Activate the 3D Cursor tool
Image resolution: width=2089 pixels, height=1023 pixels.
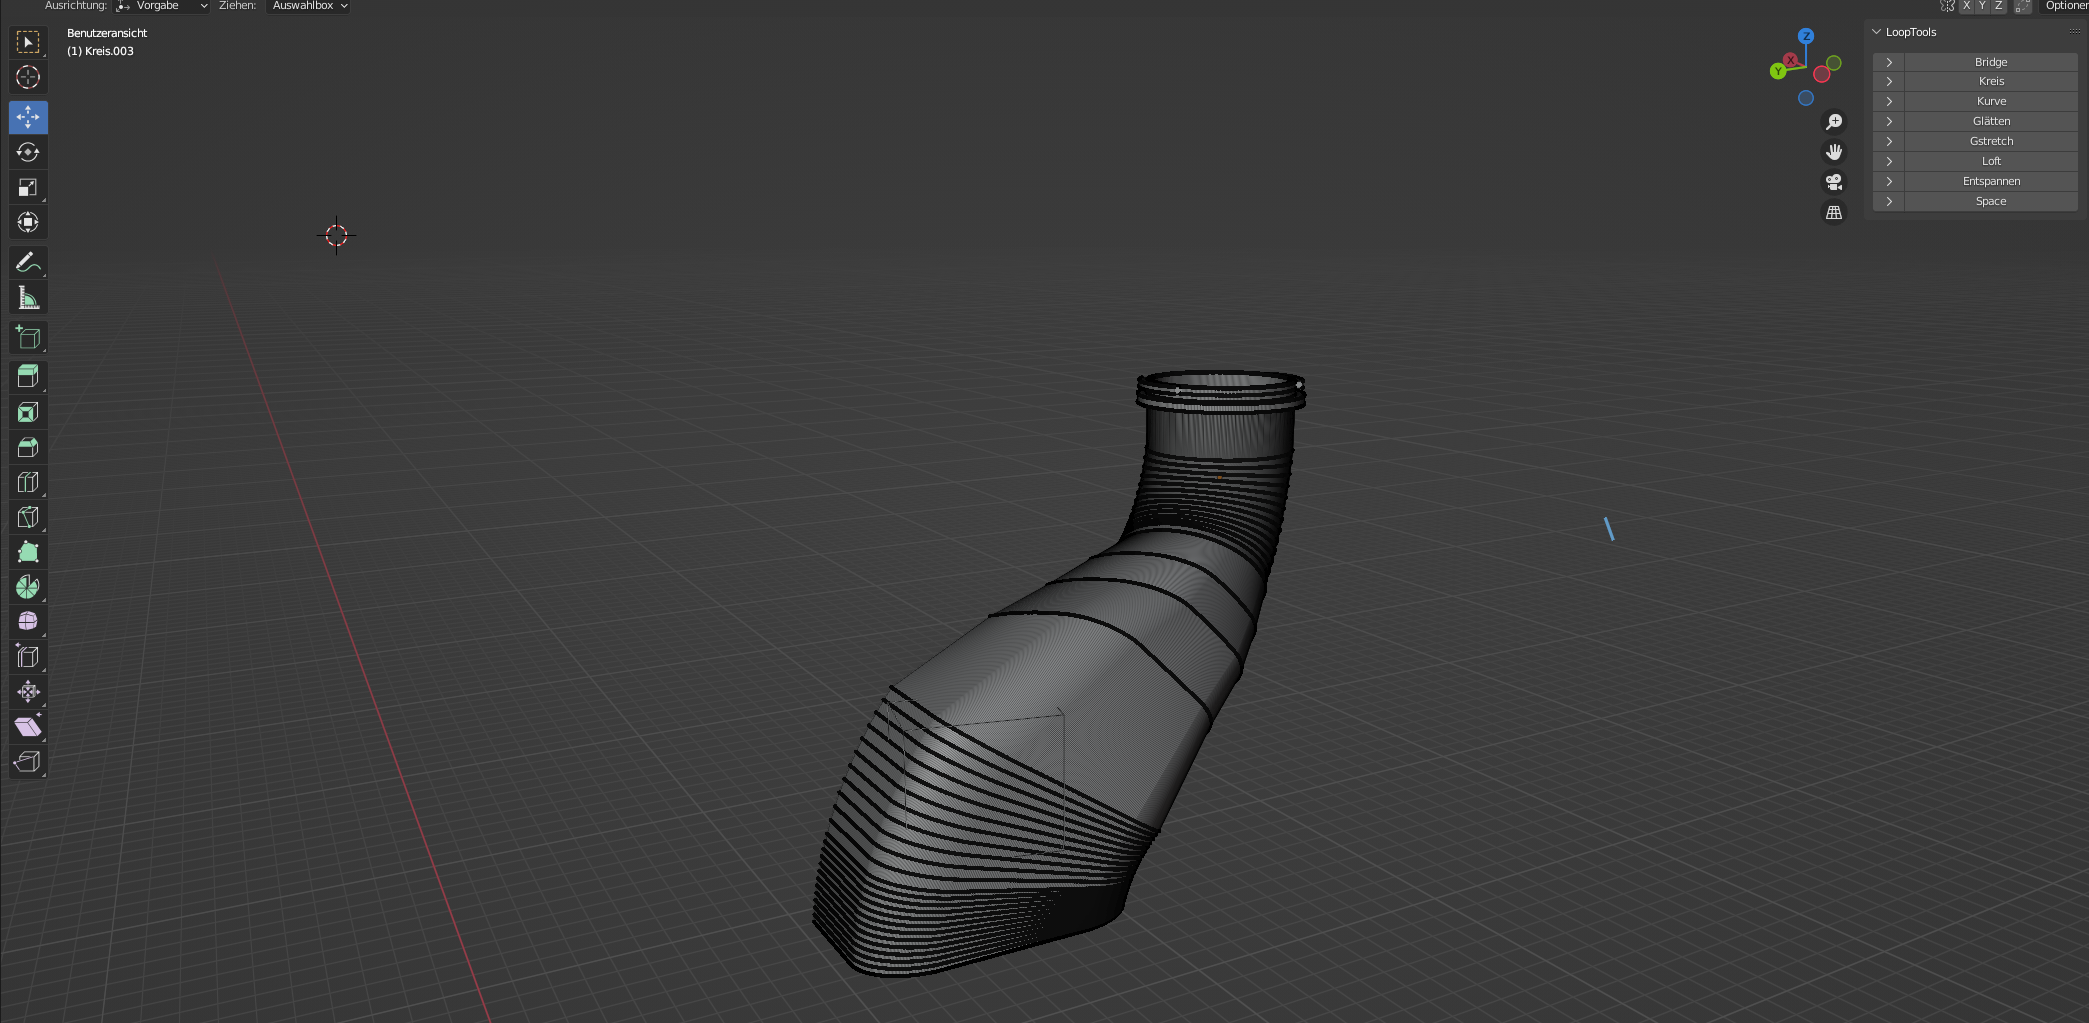coord(28,77)
